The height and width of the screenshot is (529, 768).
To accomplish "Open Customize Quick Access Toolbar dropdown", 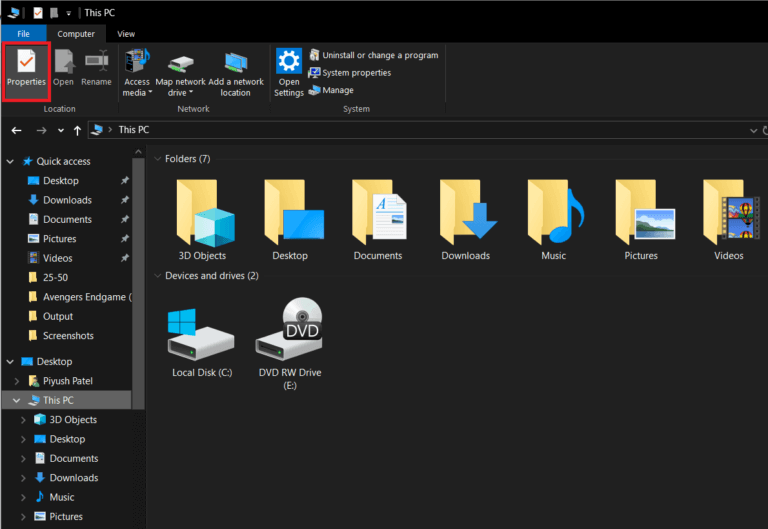I will [x=69, y=13].
